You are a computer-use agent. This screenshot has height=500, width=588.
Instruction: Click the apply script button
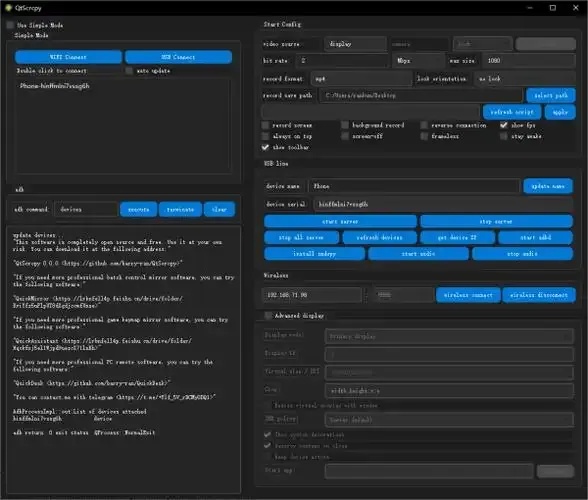pyautogui.click(x=560, y=112)
